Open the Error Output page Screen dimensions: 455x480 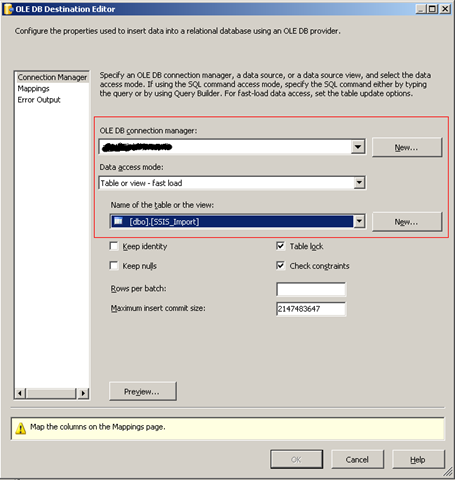tap(39, 100)
